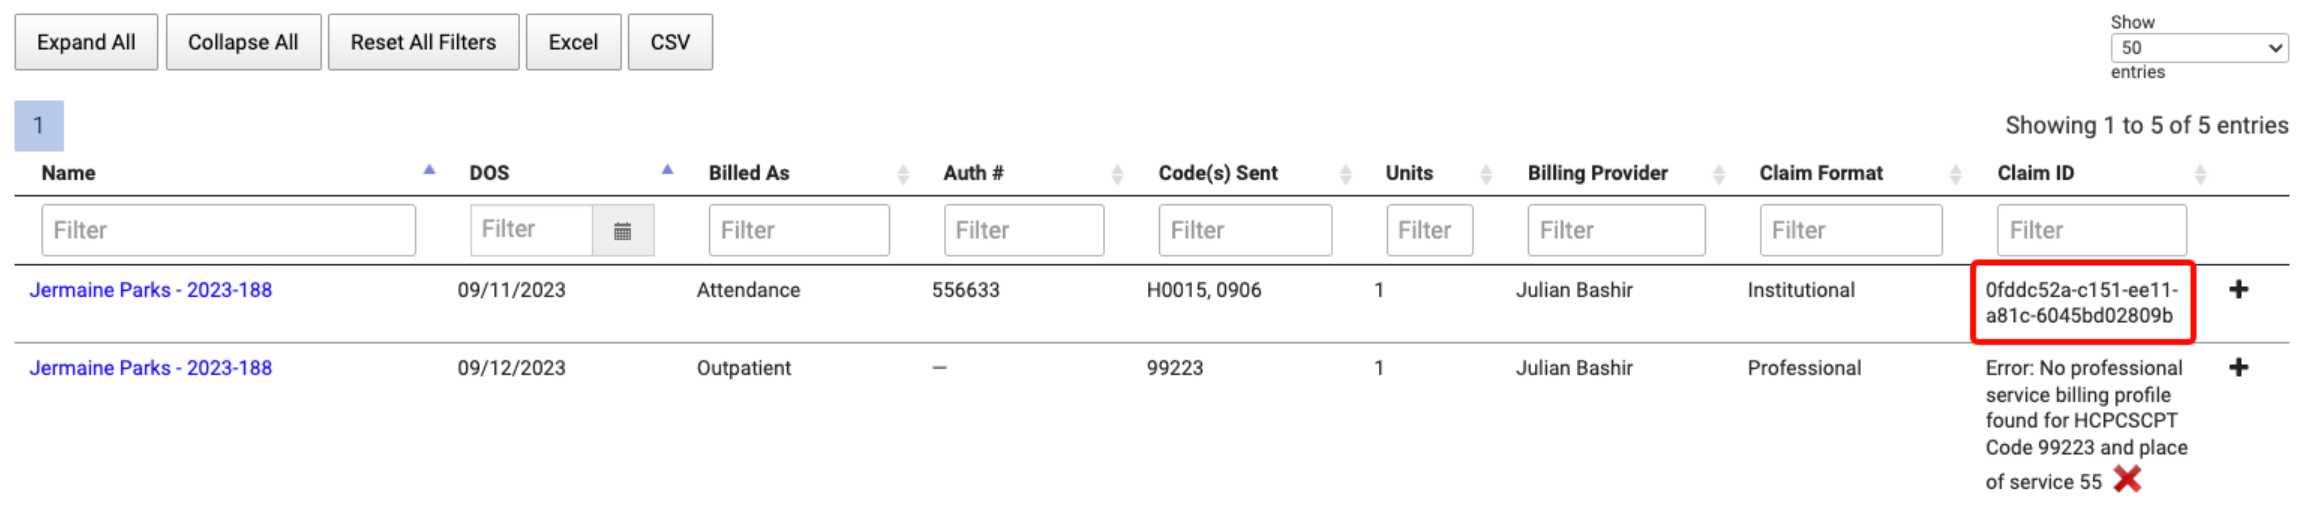Expand the 09/12/2023 row with plus icon
2299x512 pixels.
click(2239, 368)
